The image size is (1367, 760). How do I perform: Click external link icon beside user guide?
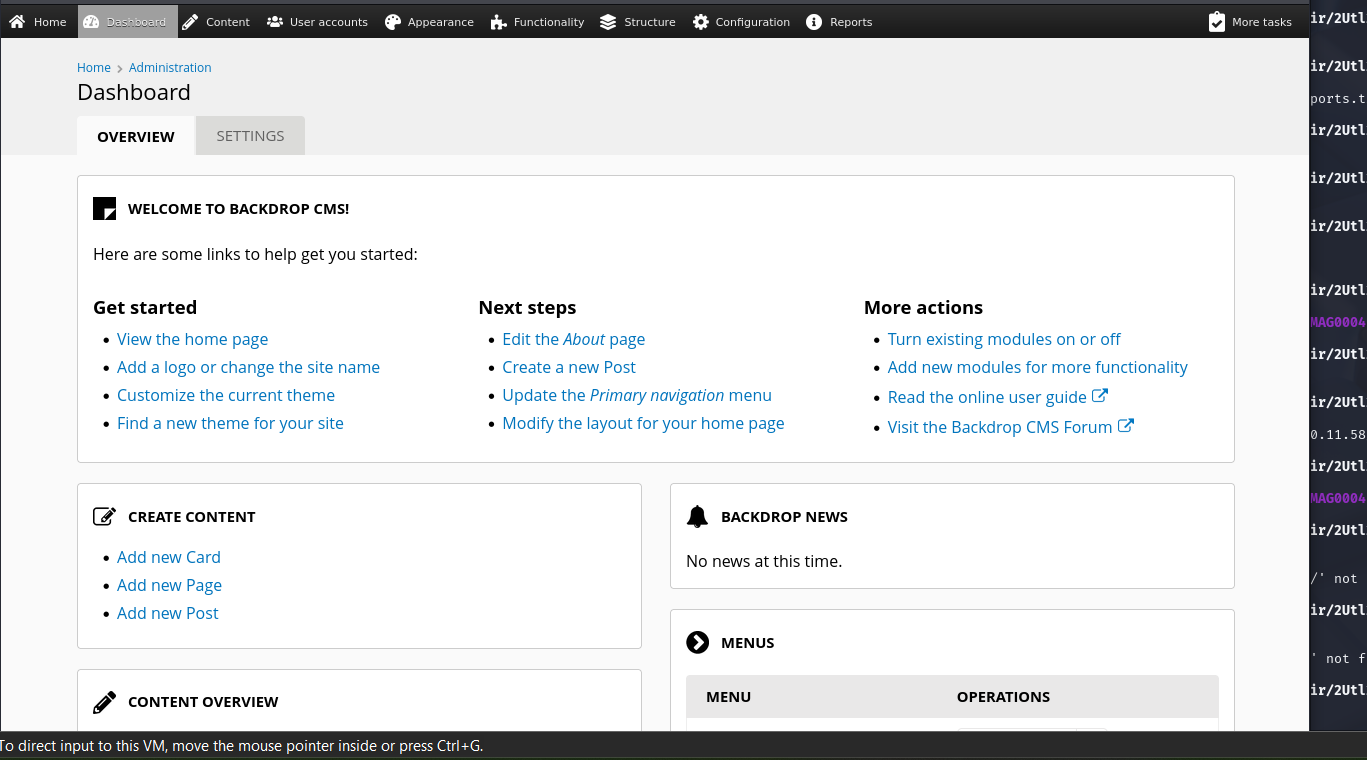tap(1100, 396)
